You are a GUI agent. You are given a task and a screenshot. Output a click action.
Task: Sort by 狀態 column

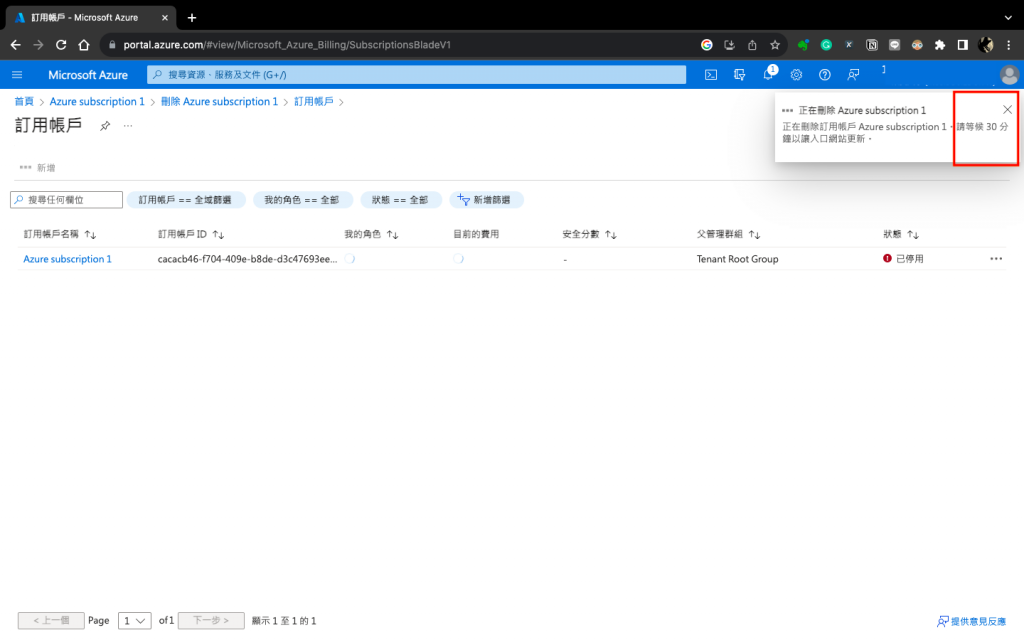901,234
